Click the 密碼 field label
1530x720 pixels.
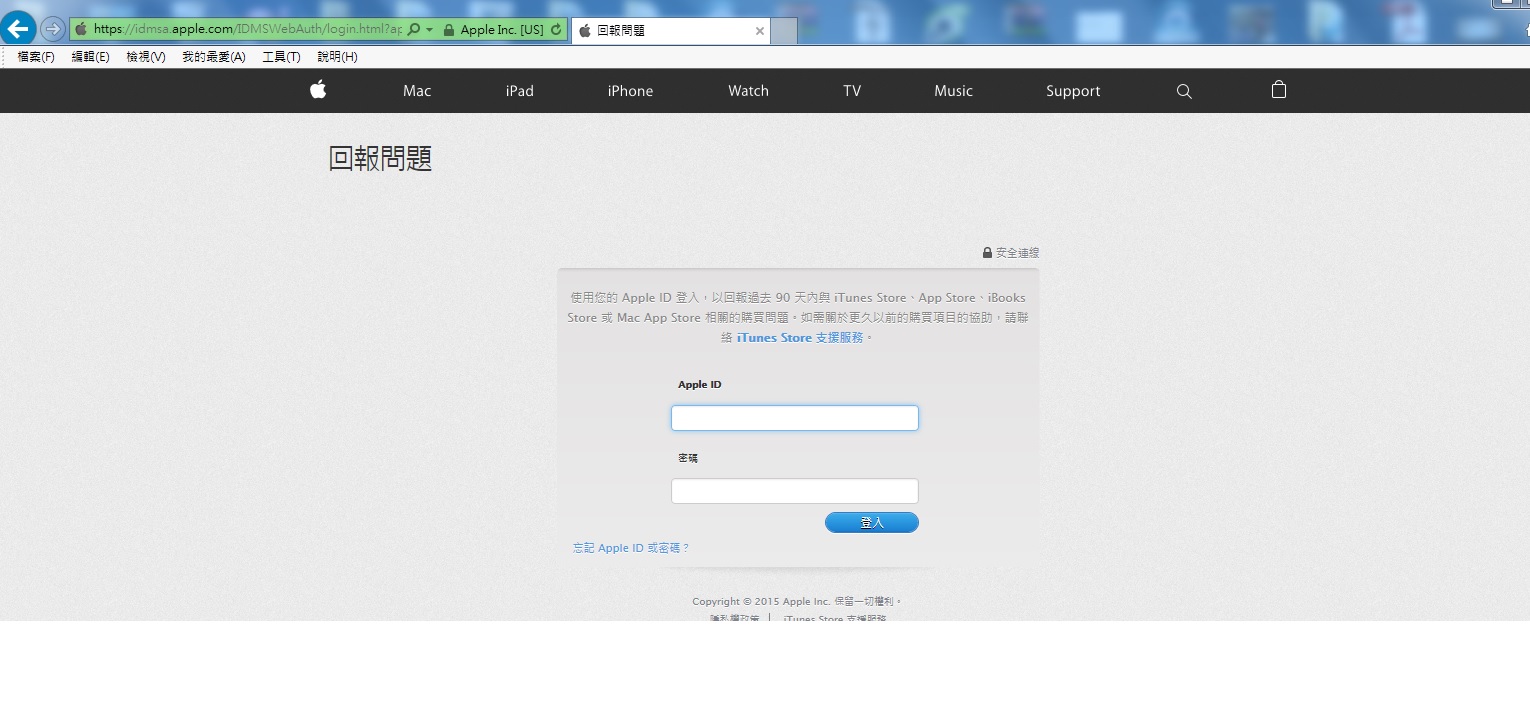[688, 458]
